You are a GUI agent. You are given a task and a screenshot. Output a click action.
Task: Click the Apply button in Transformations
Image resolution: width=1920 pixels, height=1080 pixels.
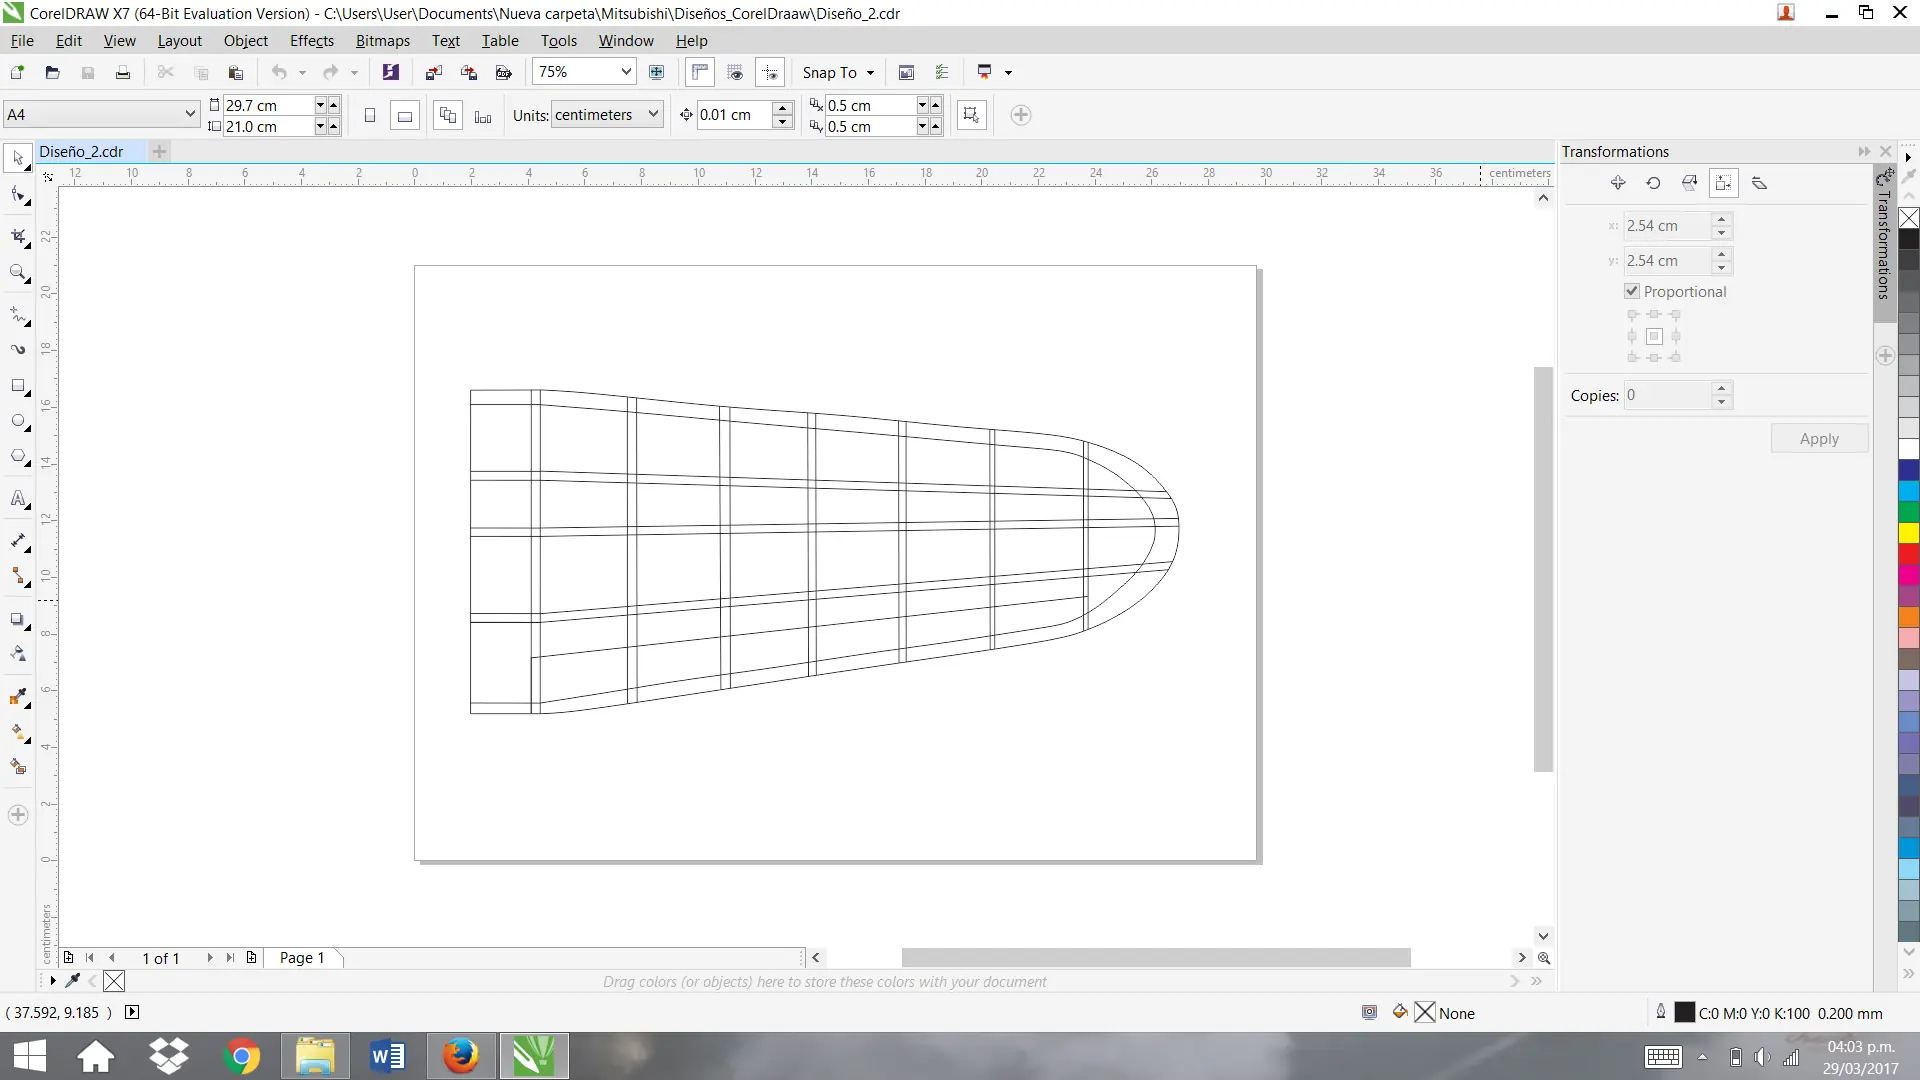[x=1819, y=438]
